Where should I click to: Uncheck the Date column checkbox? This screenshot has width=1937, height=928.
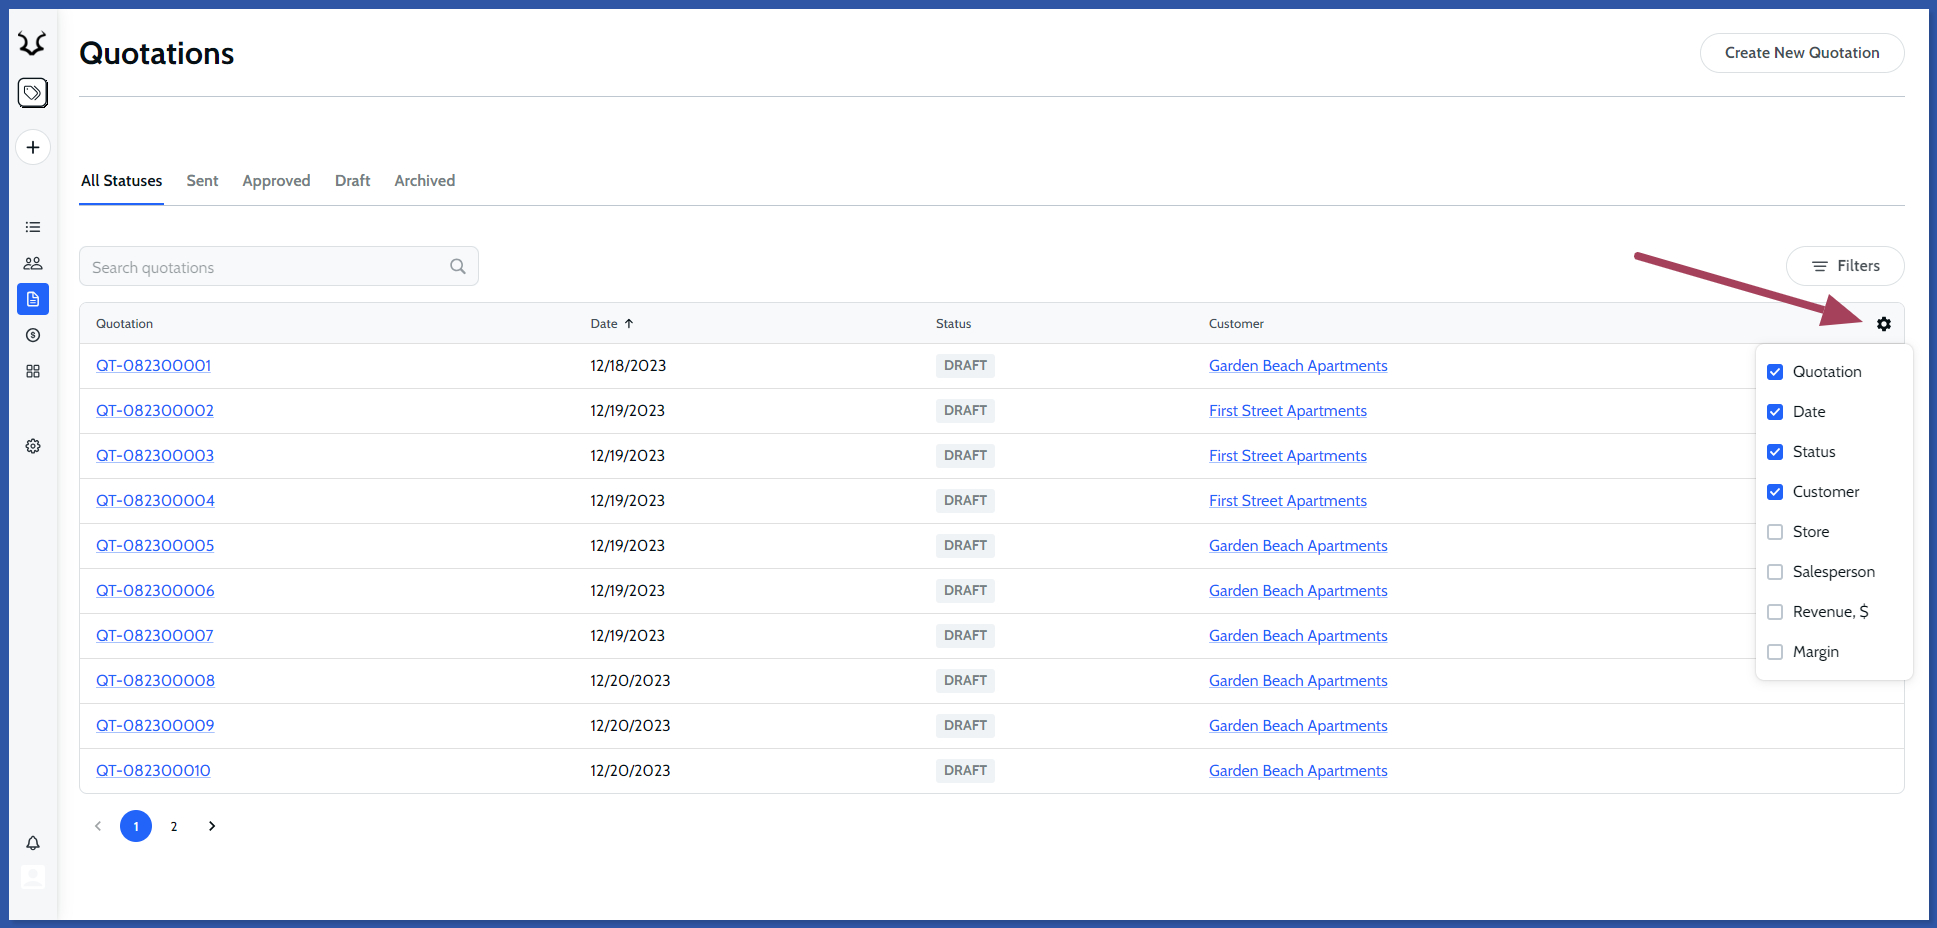[x=1775, y=412]
